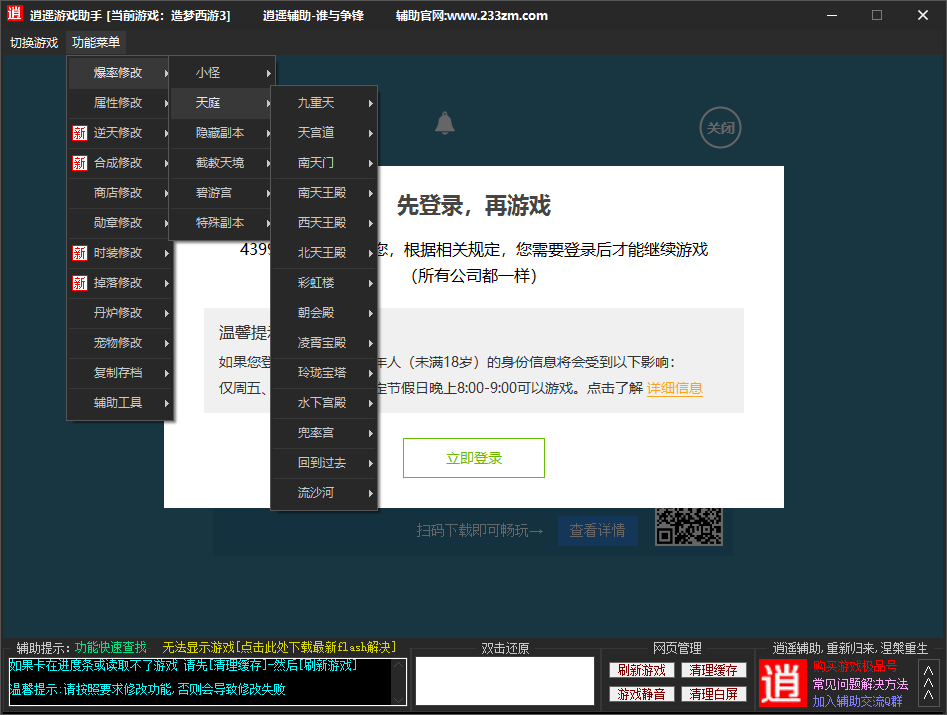Toggle 清理白屏 in the 网页管理 panel
The width and height of the screenshot is (947, 715).
(x=713, y=693)
